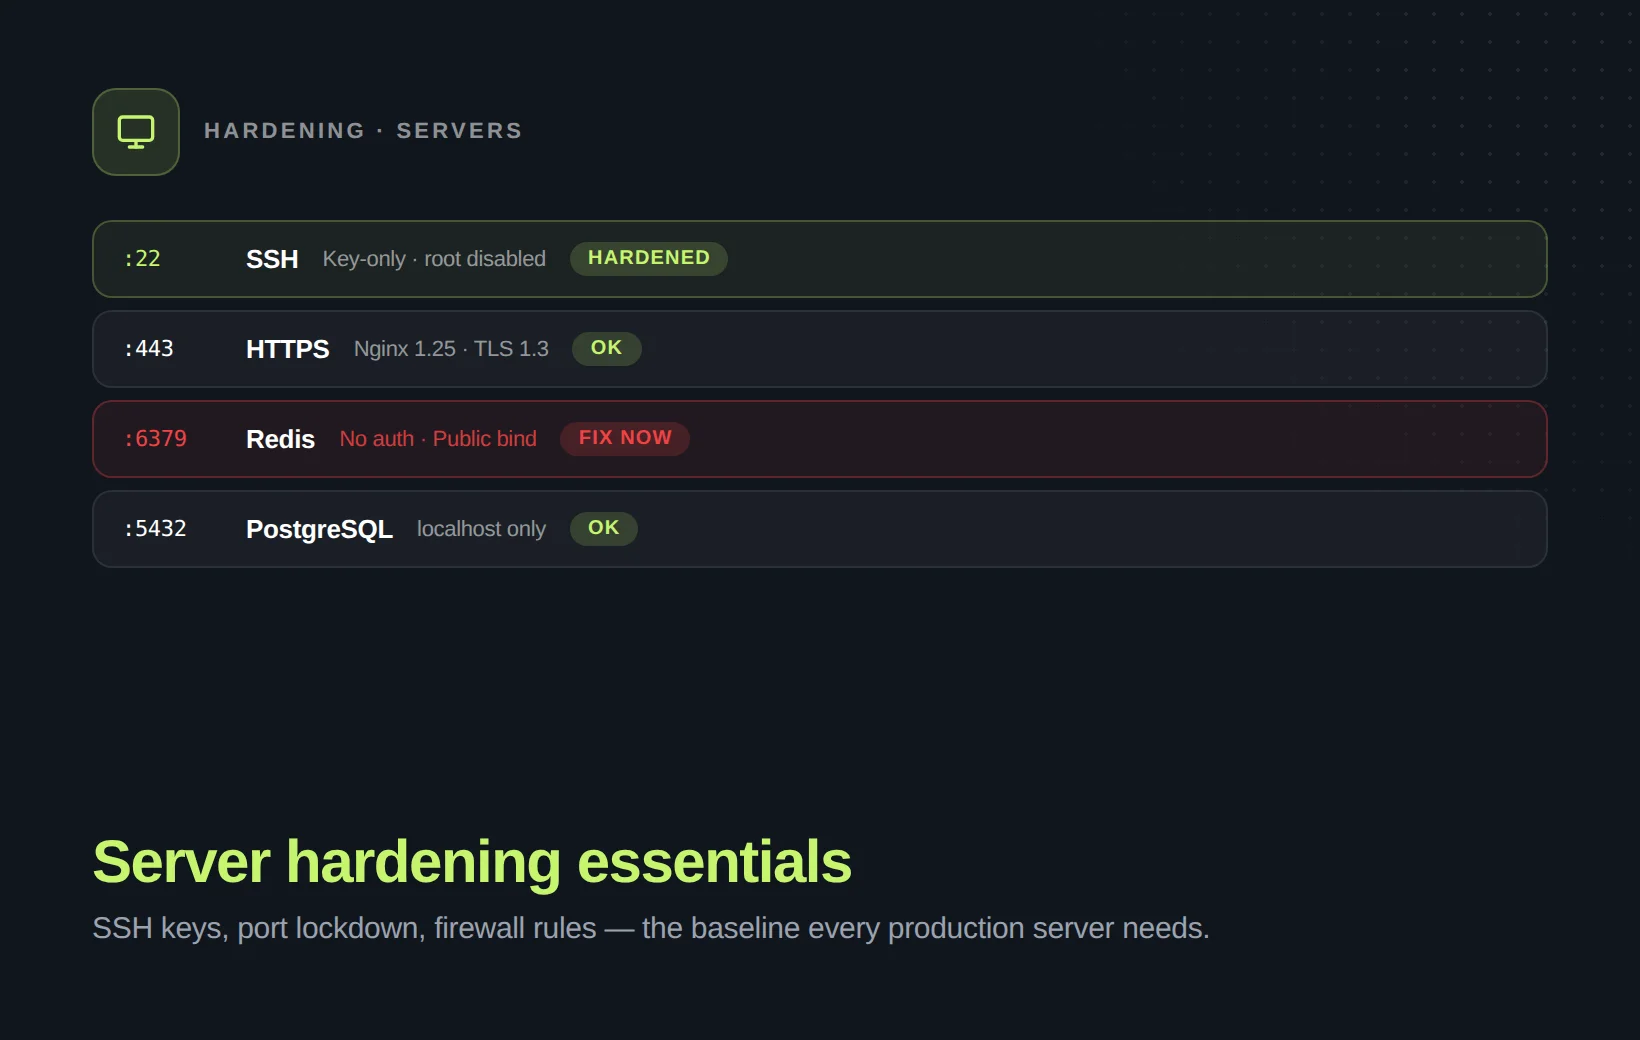
Task: Click the HARDENED status badge
Action: (x=649, y=258)
